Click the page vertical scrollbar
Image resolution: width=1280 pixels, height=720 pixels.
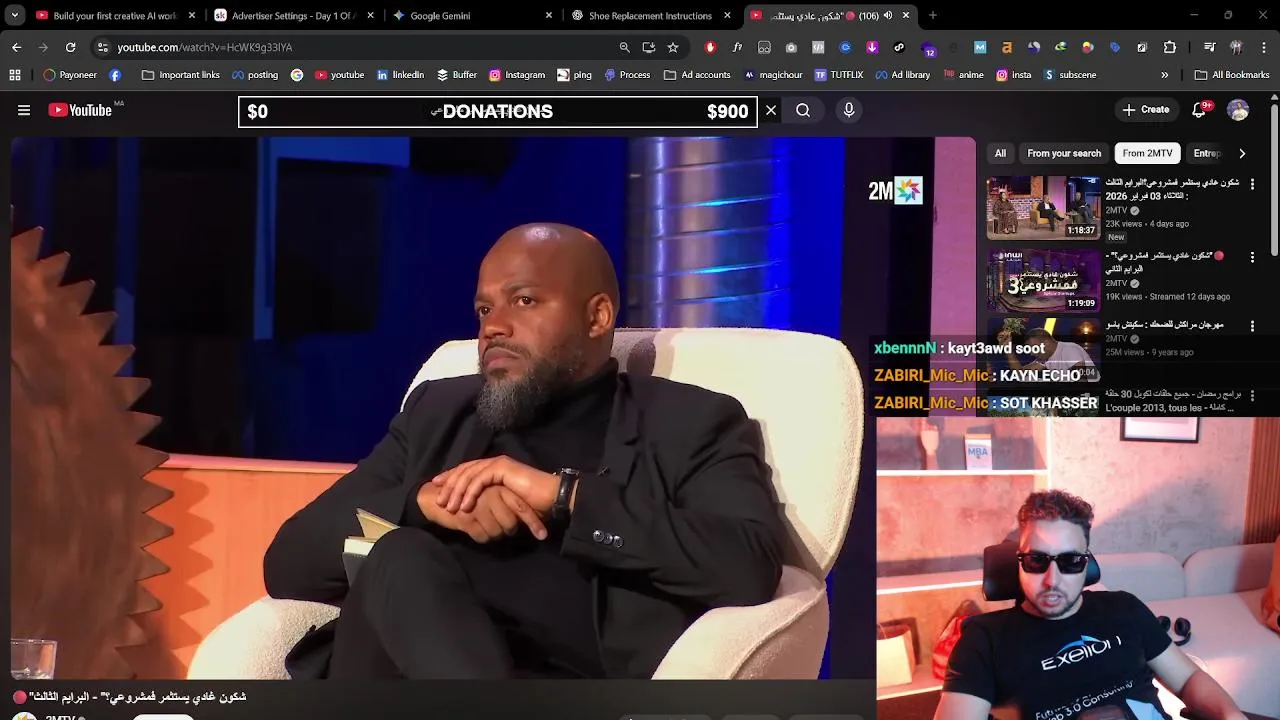pyautogui.click(x=1274, y=178)
